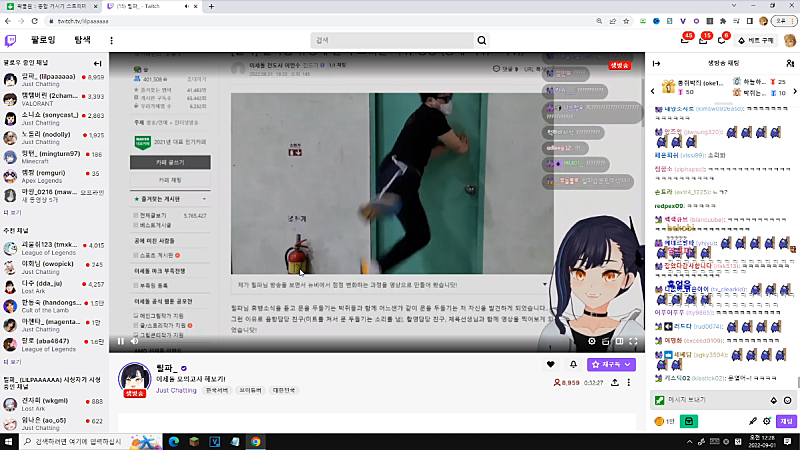Open Windows Start menu
The image size is (800, 450).
(9, 442)
